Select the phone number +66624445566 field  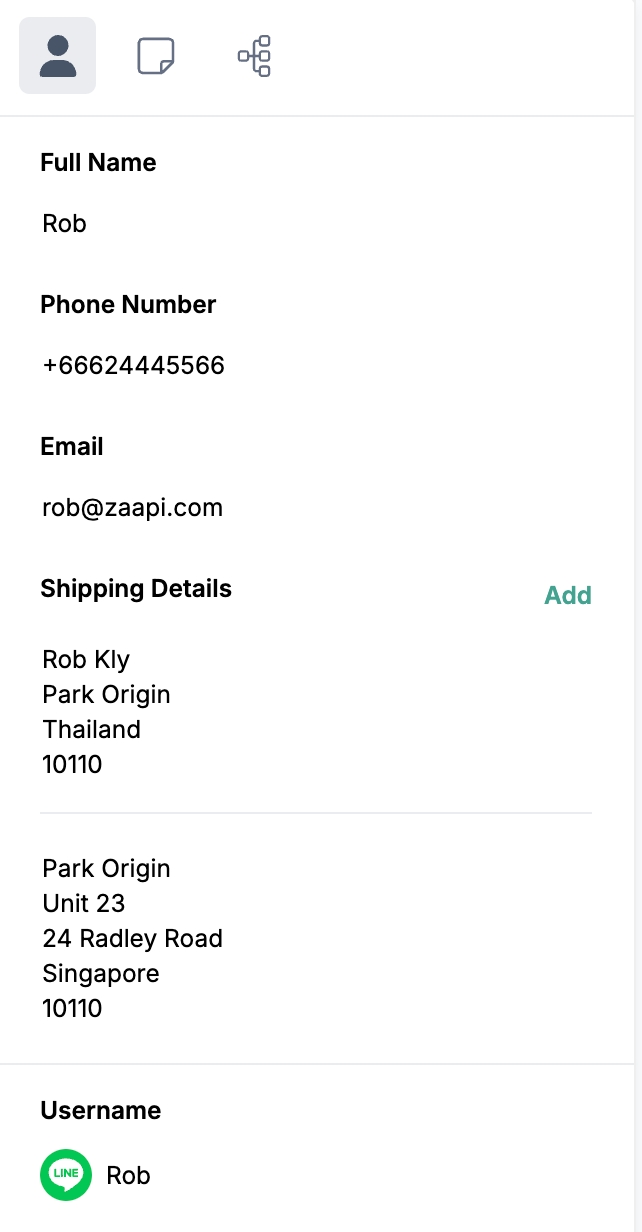133,365
